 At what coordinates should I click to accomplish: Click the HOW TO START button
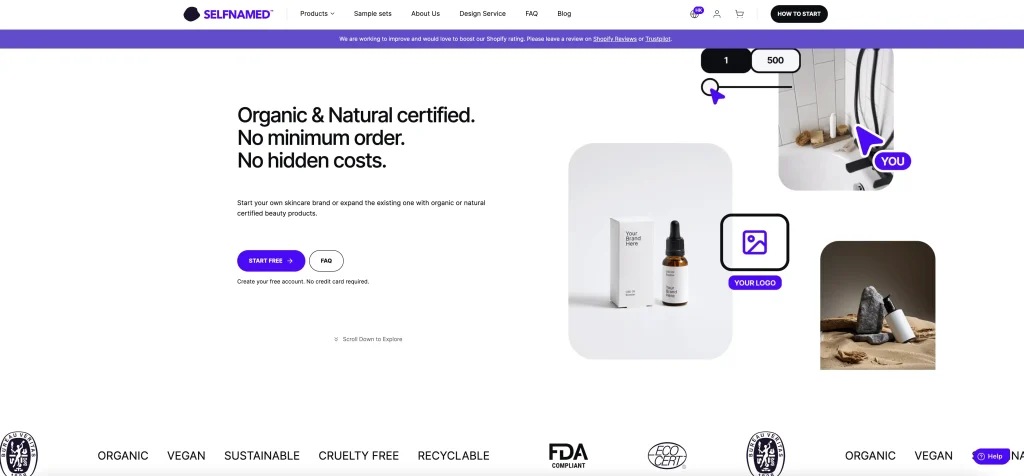[x=799, y=14]
